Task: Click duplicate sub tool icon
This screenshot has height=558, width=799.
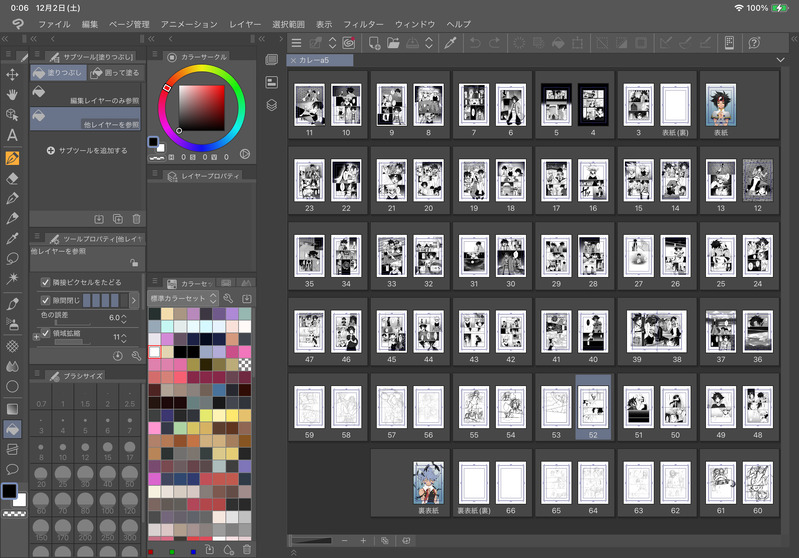Action: tap(118, 219)
